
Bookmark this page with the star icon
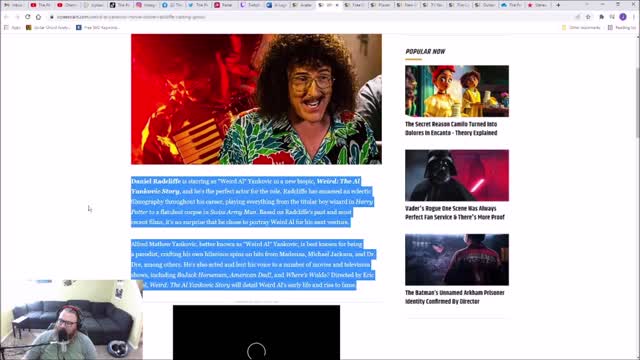[x=588, y=17]
